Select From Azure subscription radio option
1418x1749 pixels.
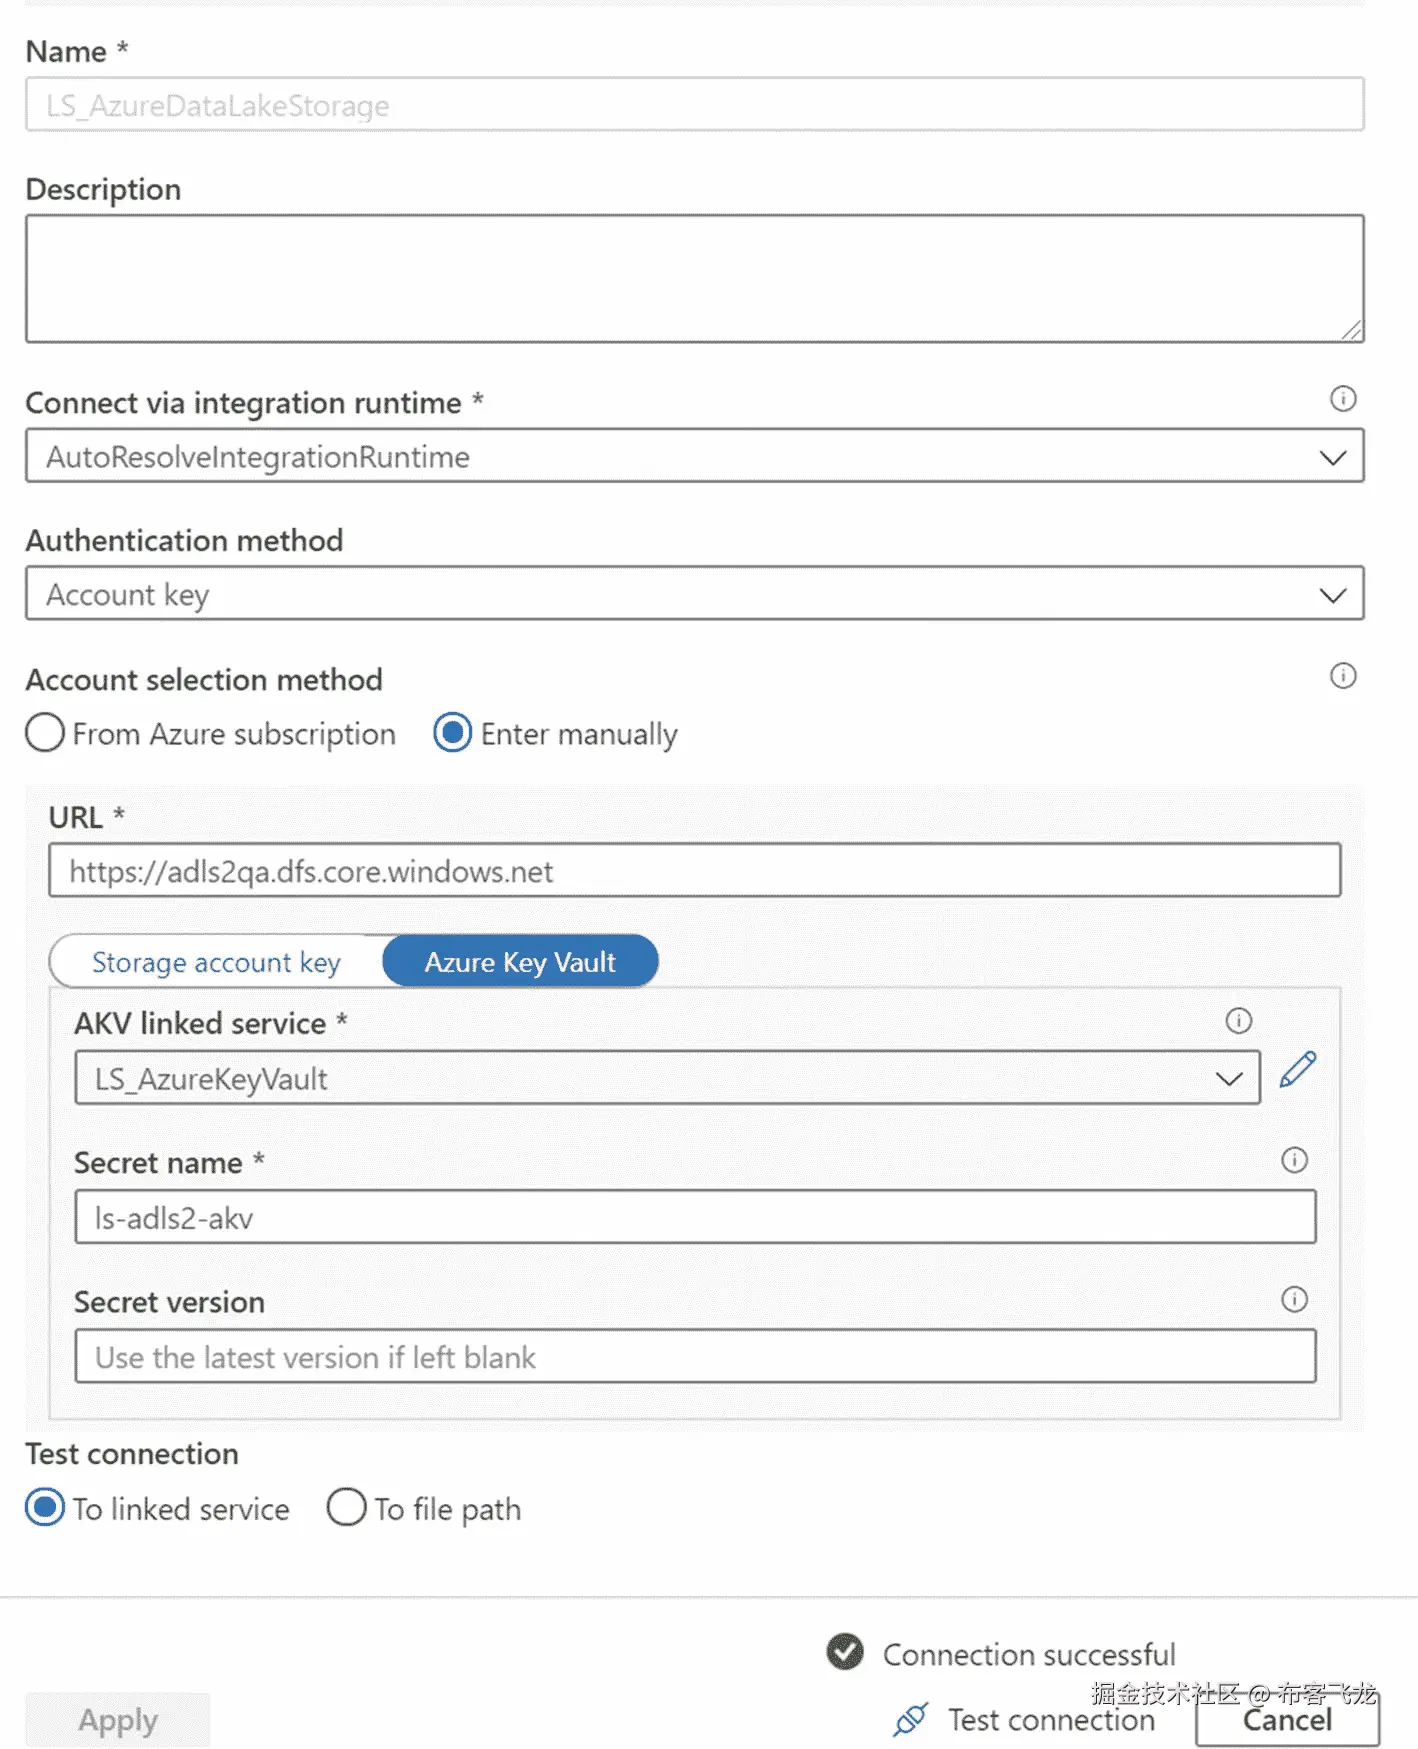pos(45,733)
